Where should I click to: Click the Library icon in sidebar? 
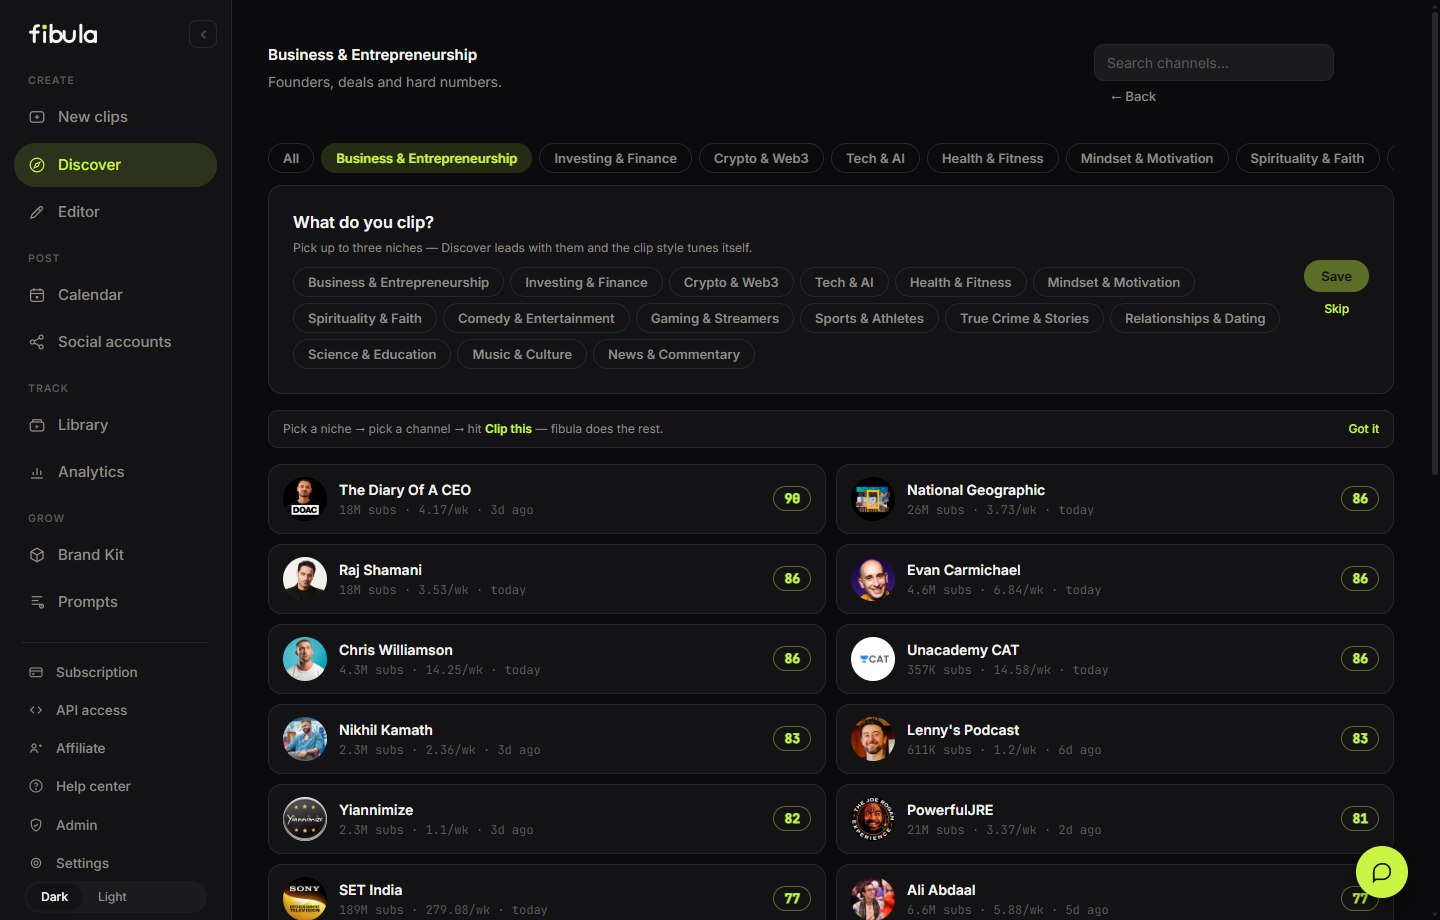[37, 425]
